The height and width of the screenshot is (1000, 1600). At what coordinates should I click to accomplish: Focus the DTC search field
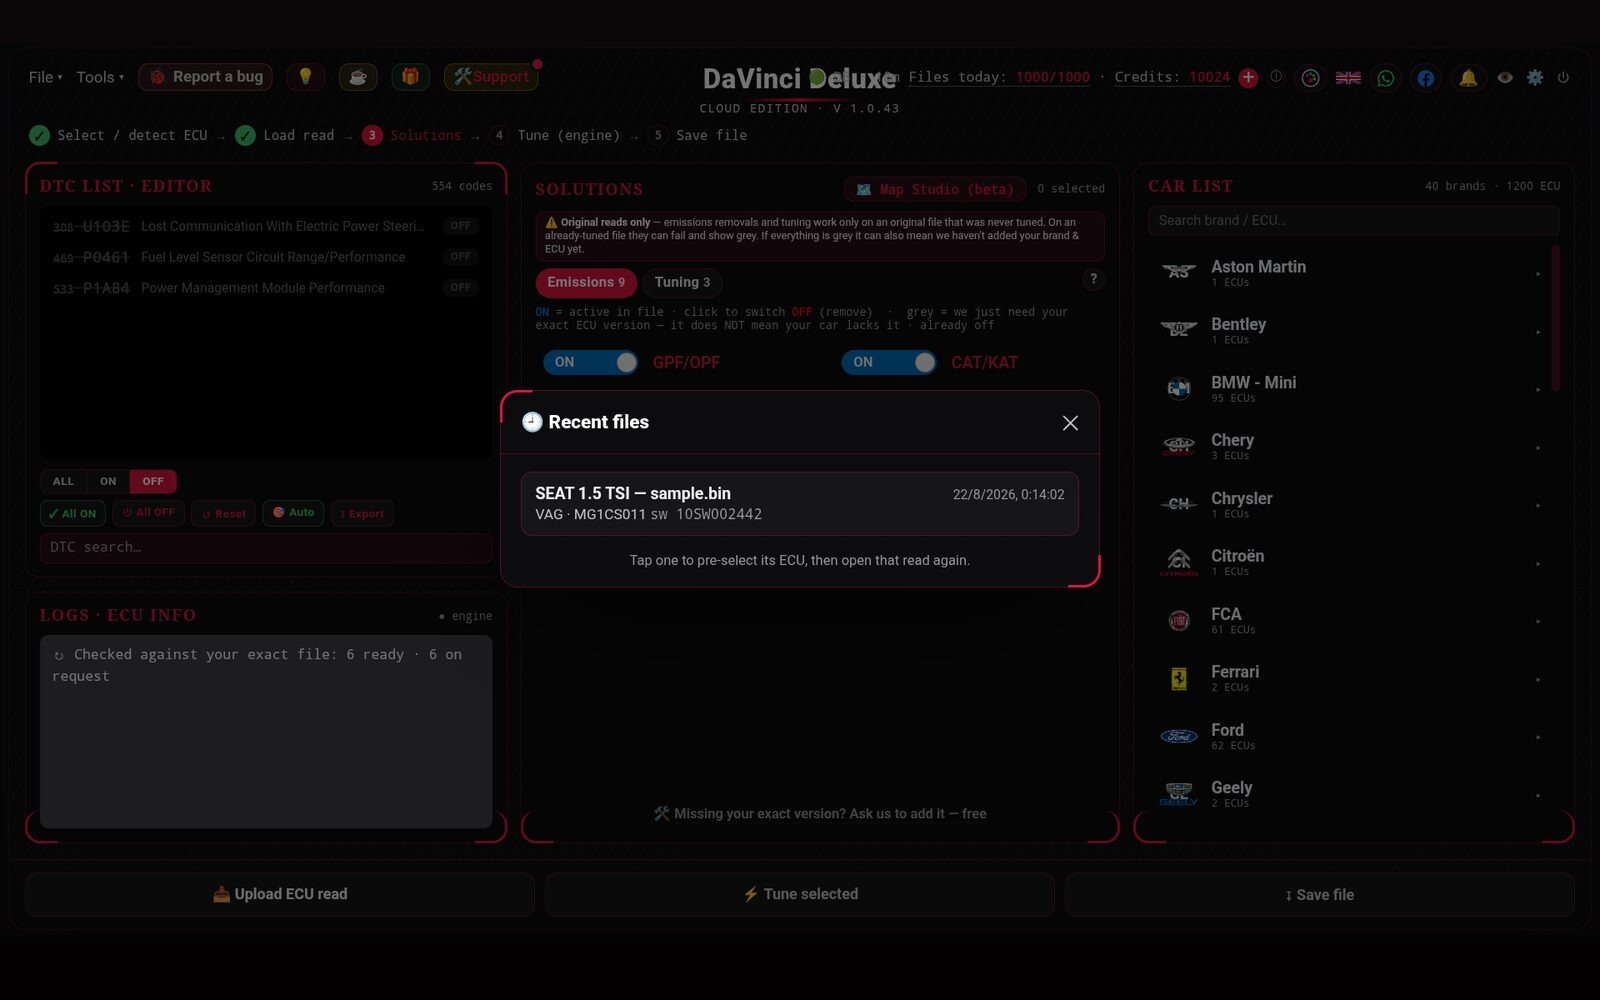coord(266,547)
